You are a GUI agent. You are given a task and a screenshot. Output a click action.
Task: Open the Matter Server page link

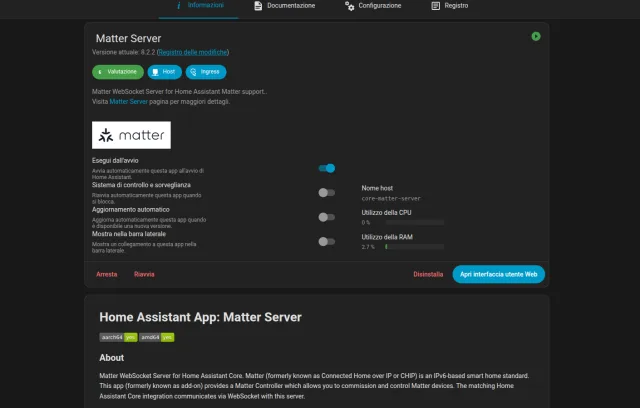pyautogui.click(x=128, y=102)
